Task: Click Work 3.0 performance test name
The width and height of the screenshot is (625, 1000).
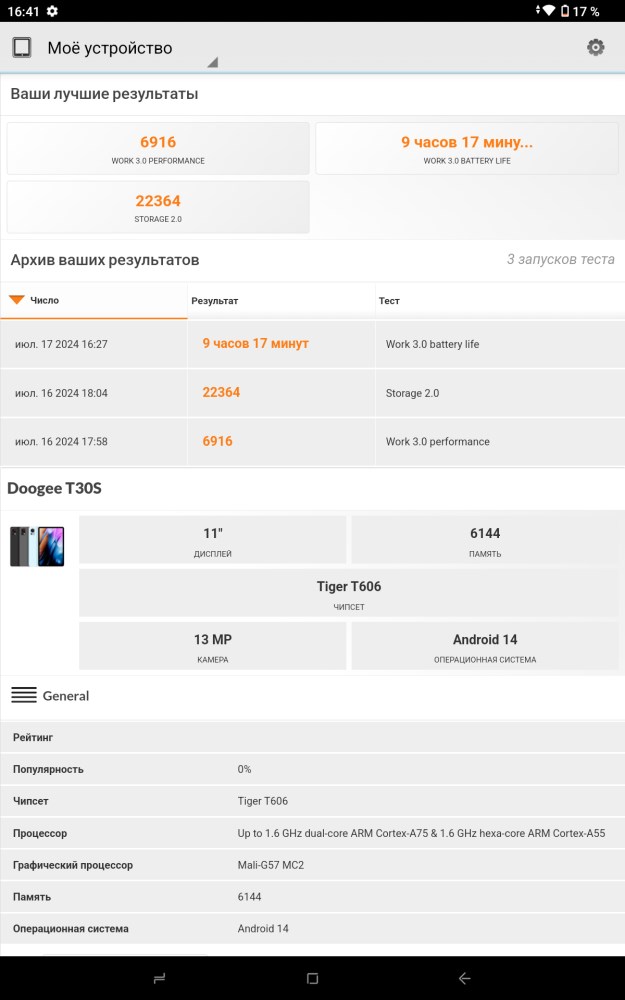Action: tap(438, 441)
